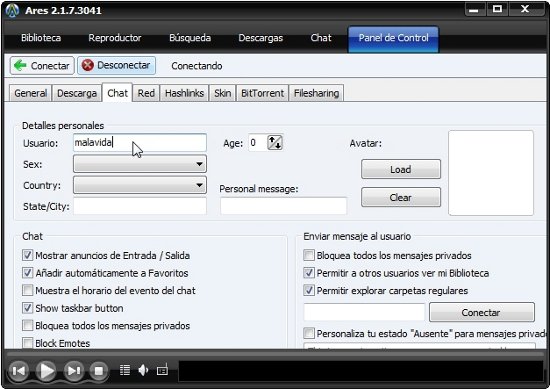Close the Ares window
The width and height of the screenshot is (550, 389).
[525, 9]
